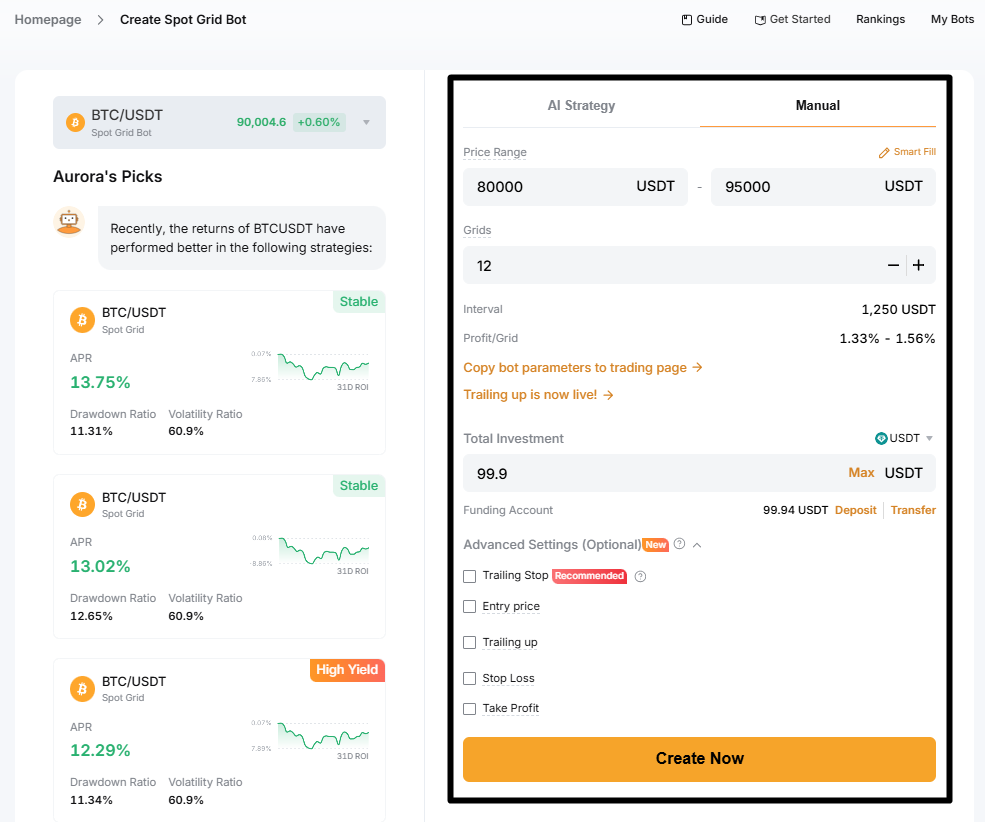Collapse the Advanced Settings section
The image size is (985, 822).
click(x=696, y=544)
